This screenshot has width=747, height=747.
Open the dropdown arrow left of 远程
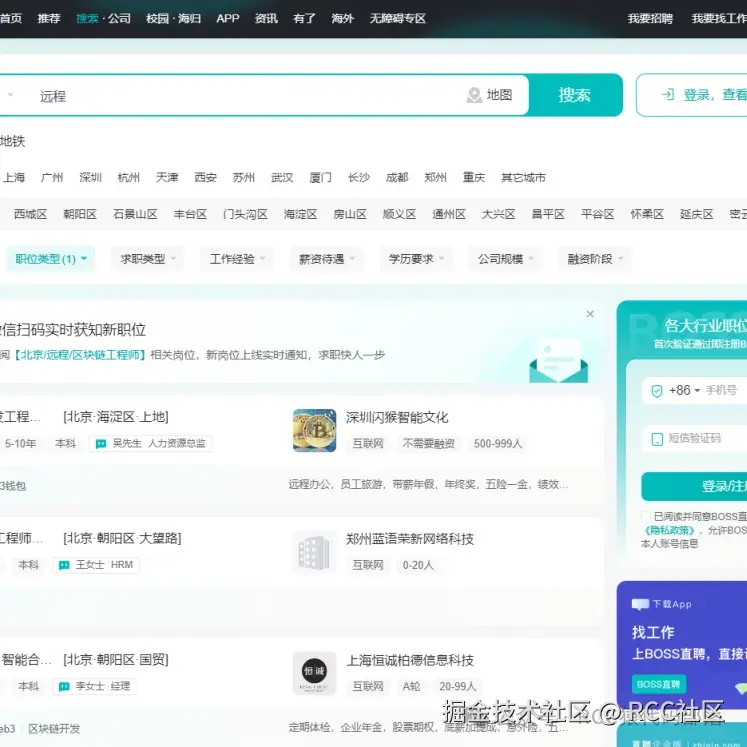pyautogui.click(x=10, y=95)
